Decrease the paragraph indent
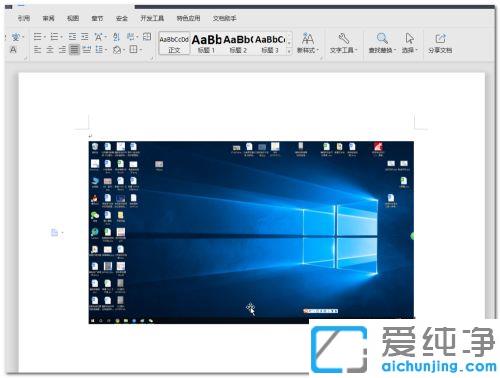 pos(72,37)
